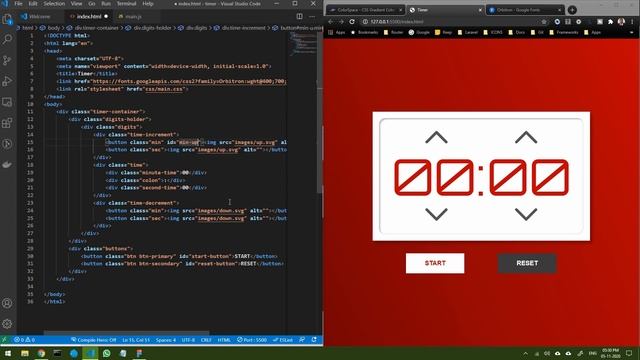Open the Manage gear menu in VS Code
This screenshot has height=360, width=640.
pyautogui.click(x=7, y=324)
